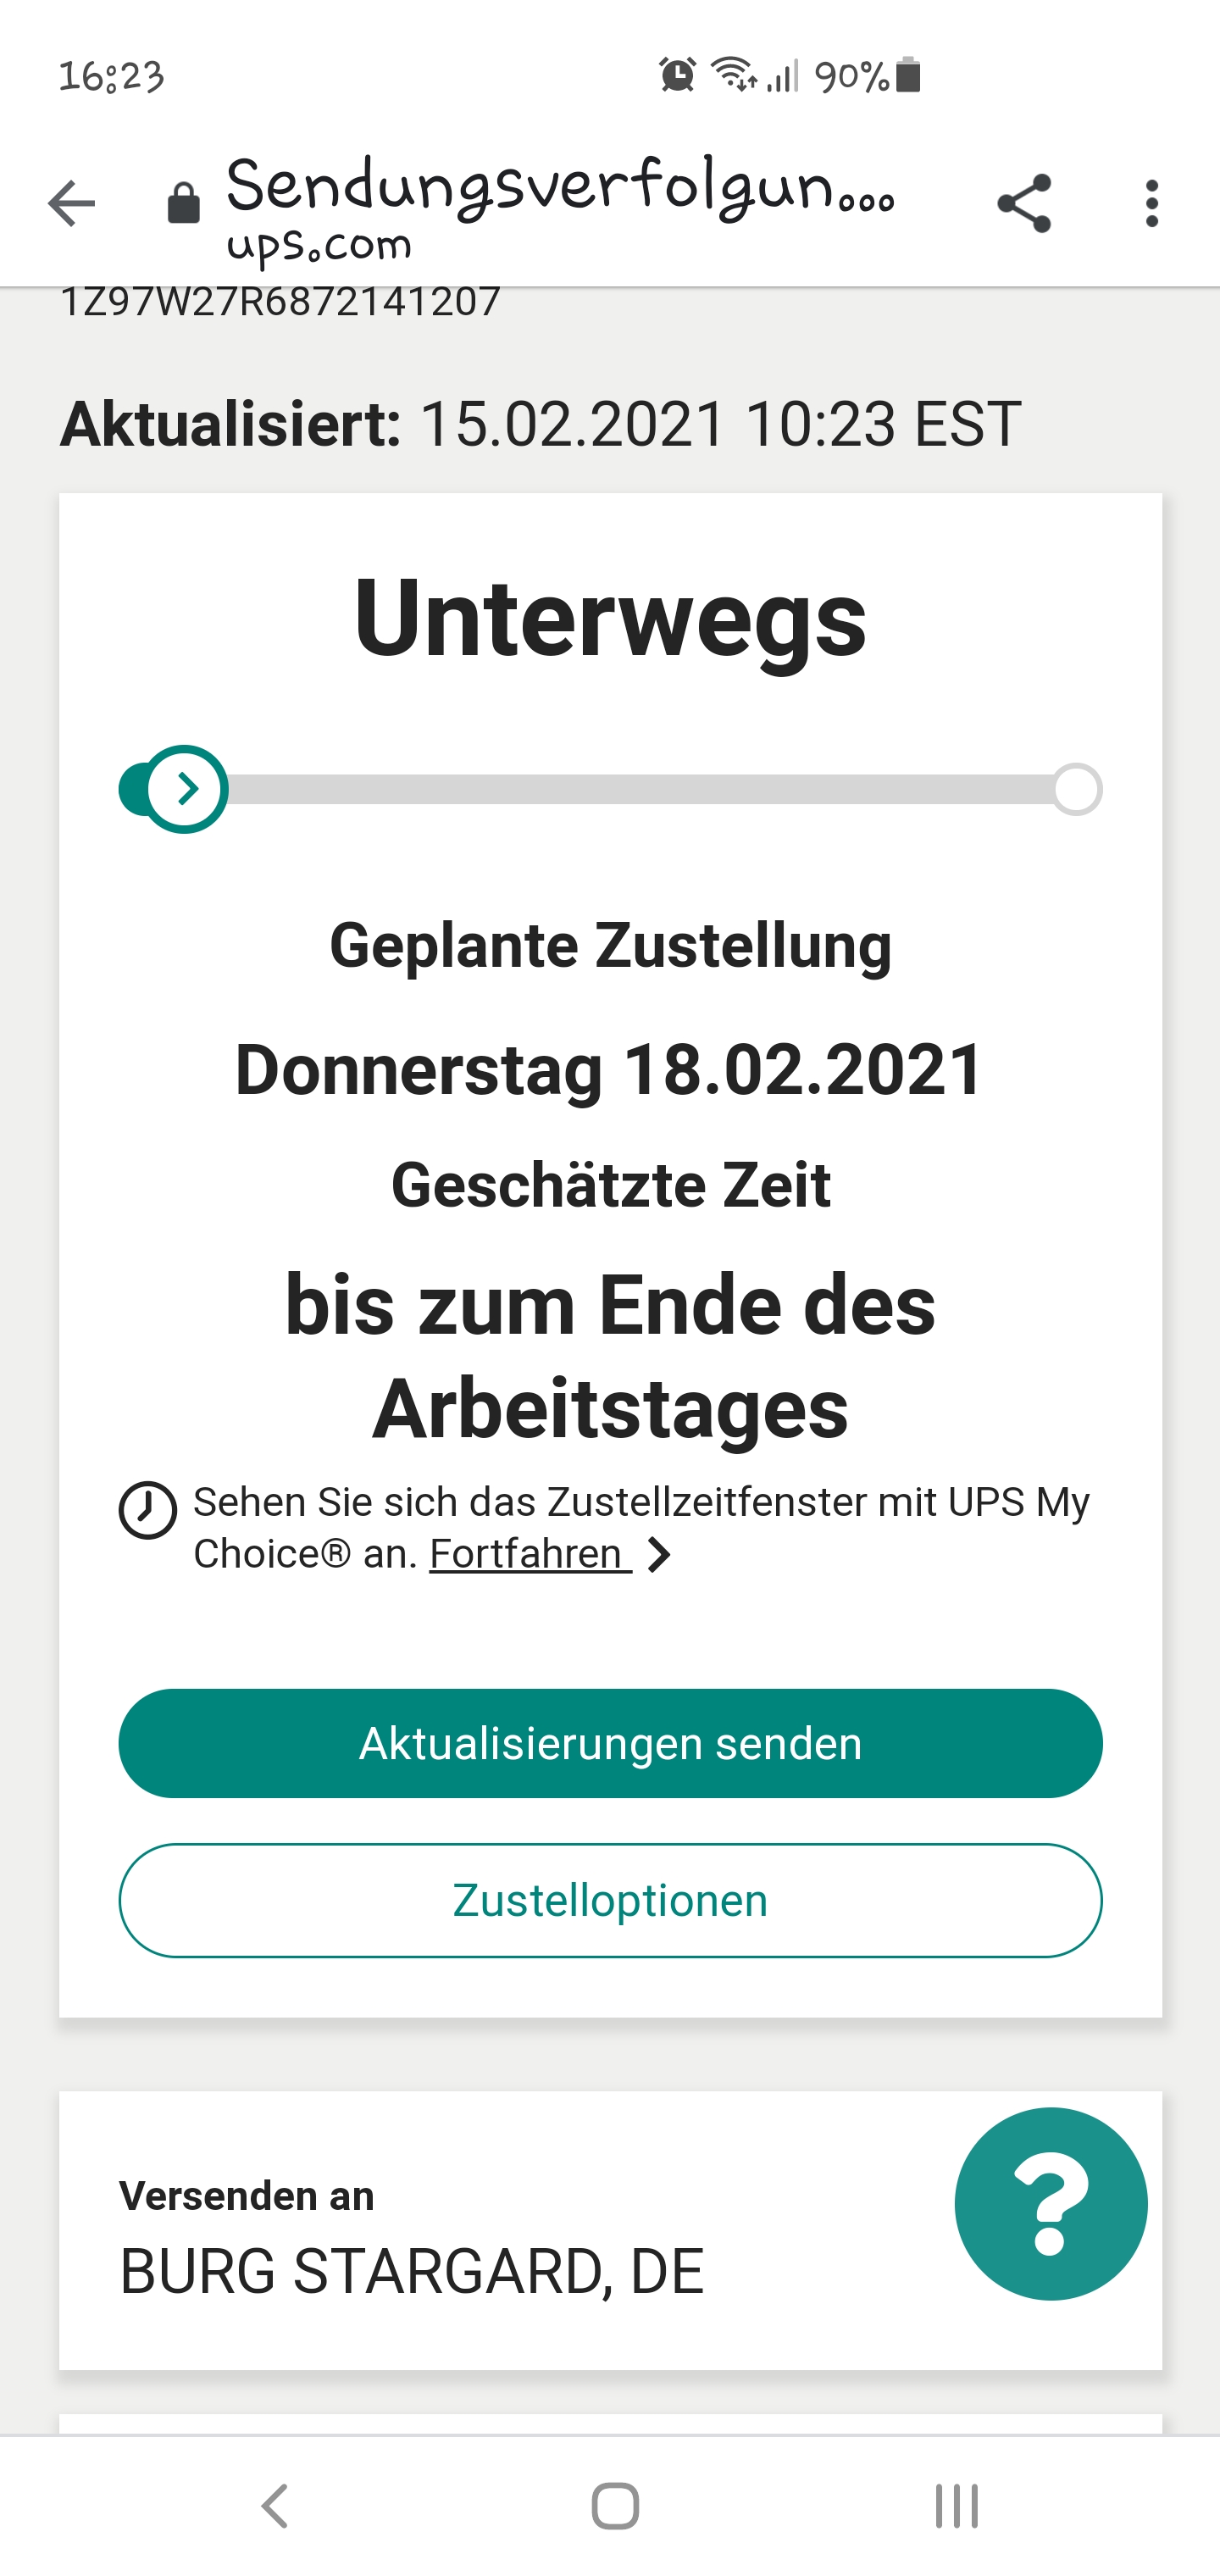Open the green help question mark bubble
The height and width of the screenshot is (2576, 1220).
pyautogui.click(x=1050, y=2203)
